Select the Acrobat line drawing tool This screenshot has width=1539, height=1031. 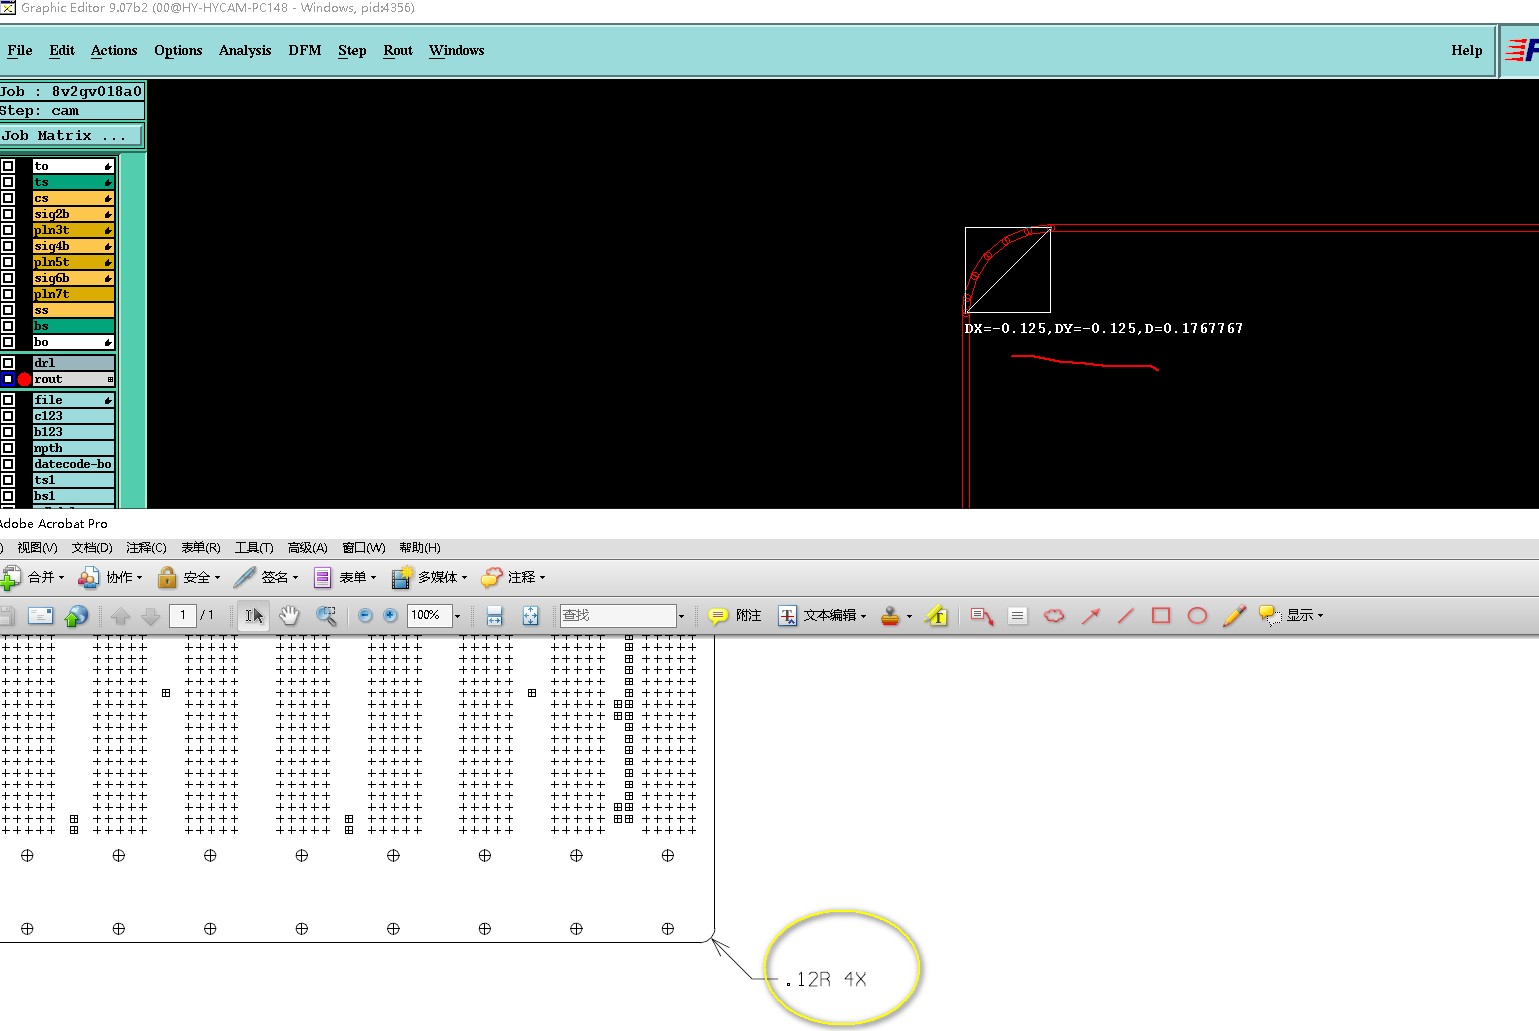pyautogui.click(x=1126, y=616)
